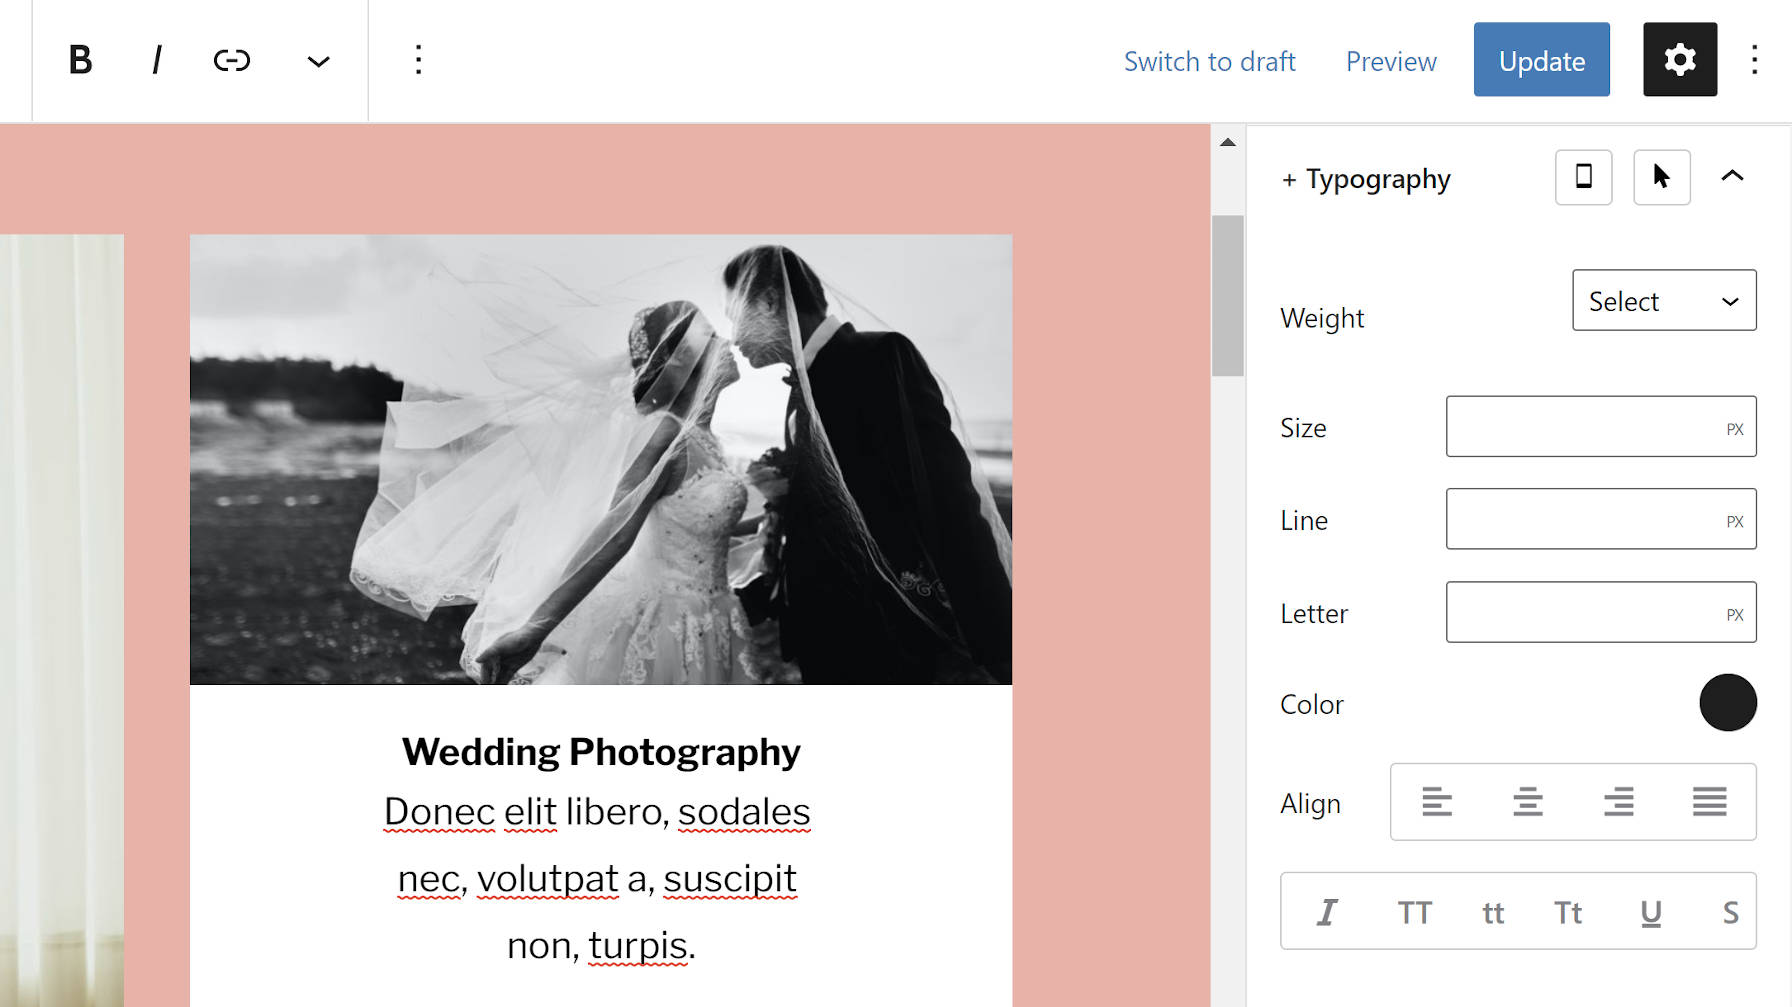Screen dimensions: 1792x1007
Task: Underline the text via typography panel
Action: tap(1650, 911)
